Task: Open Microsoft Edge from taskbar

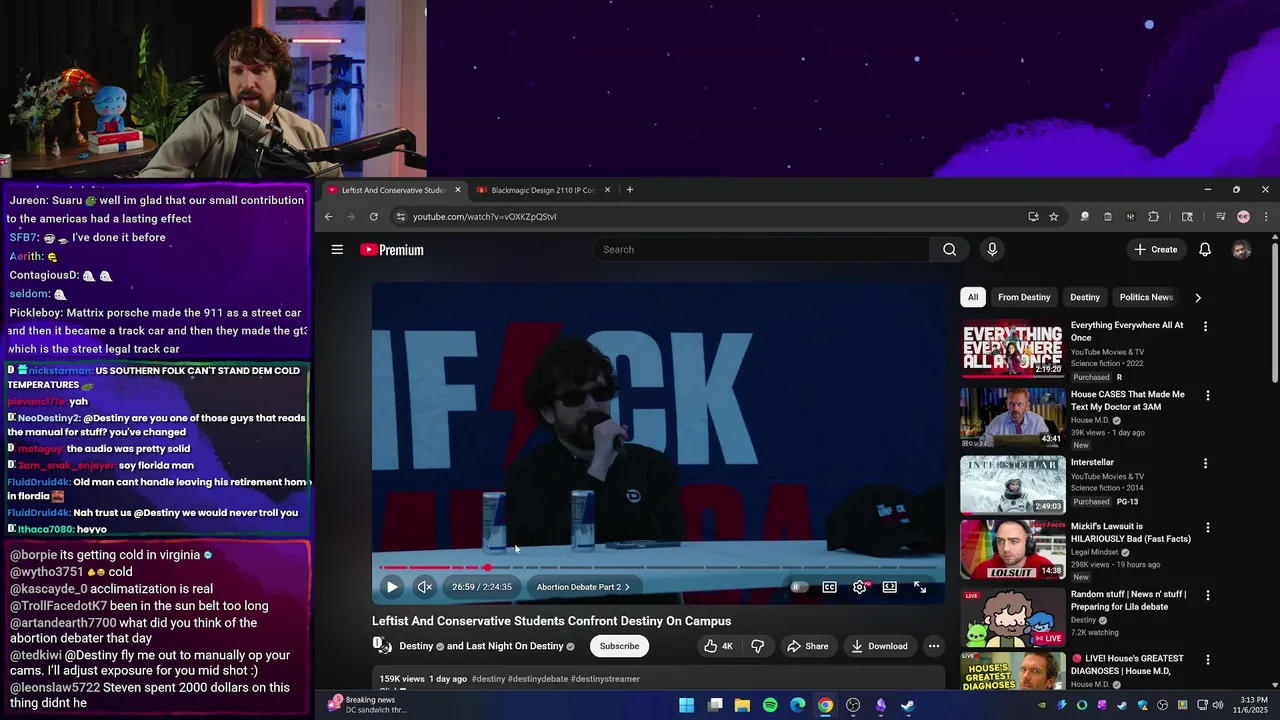Action: pyautogui.click(x=797, y=705)
